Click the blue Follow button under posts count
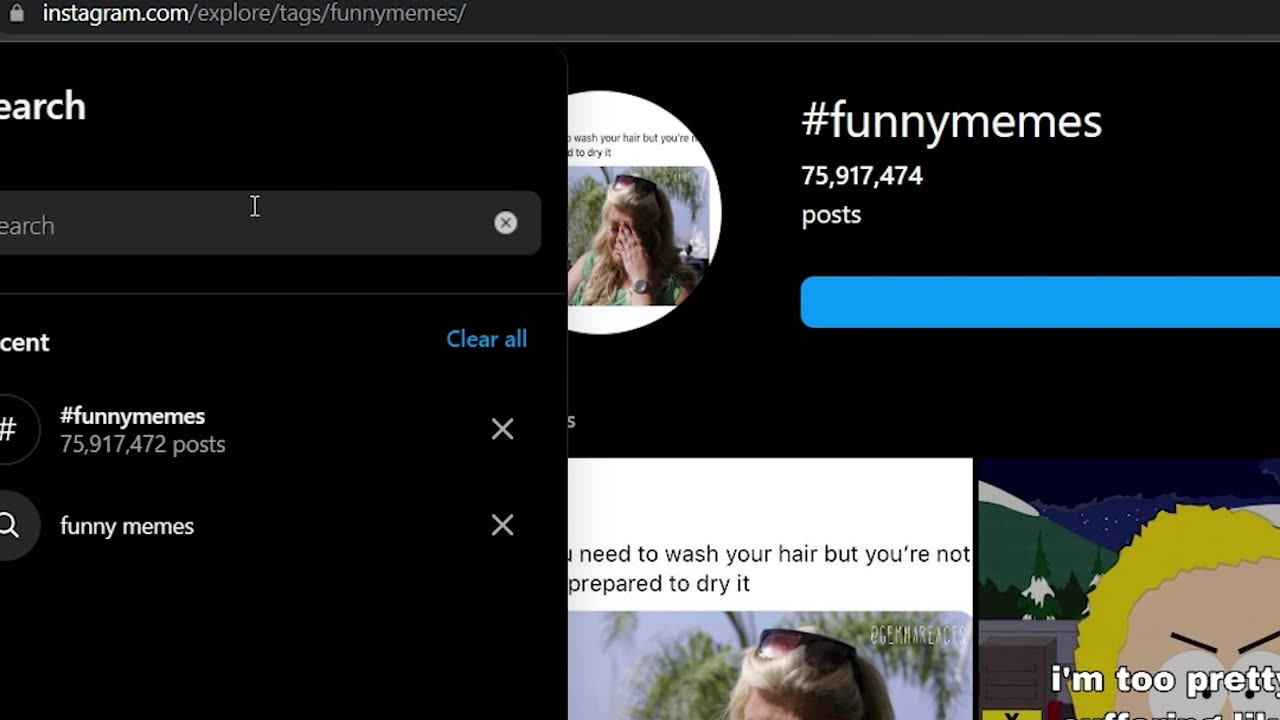1280x720 pixels. 1040,302
